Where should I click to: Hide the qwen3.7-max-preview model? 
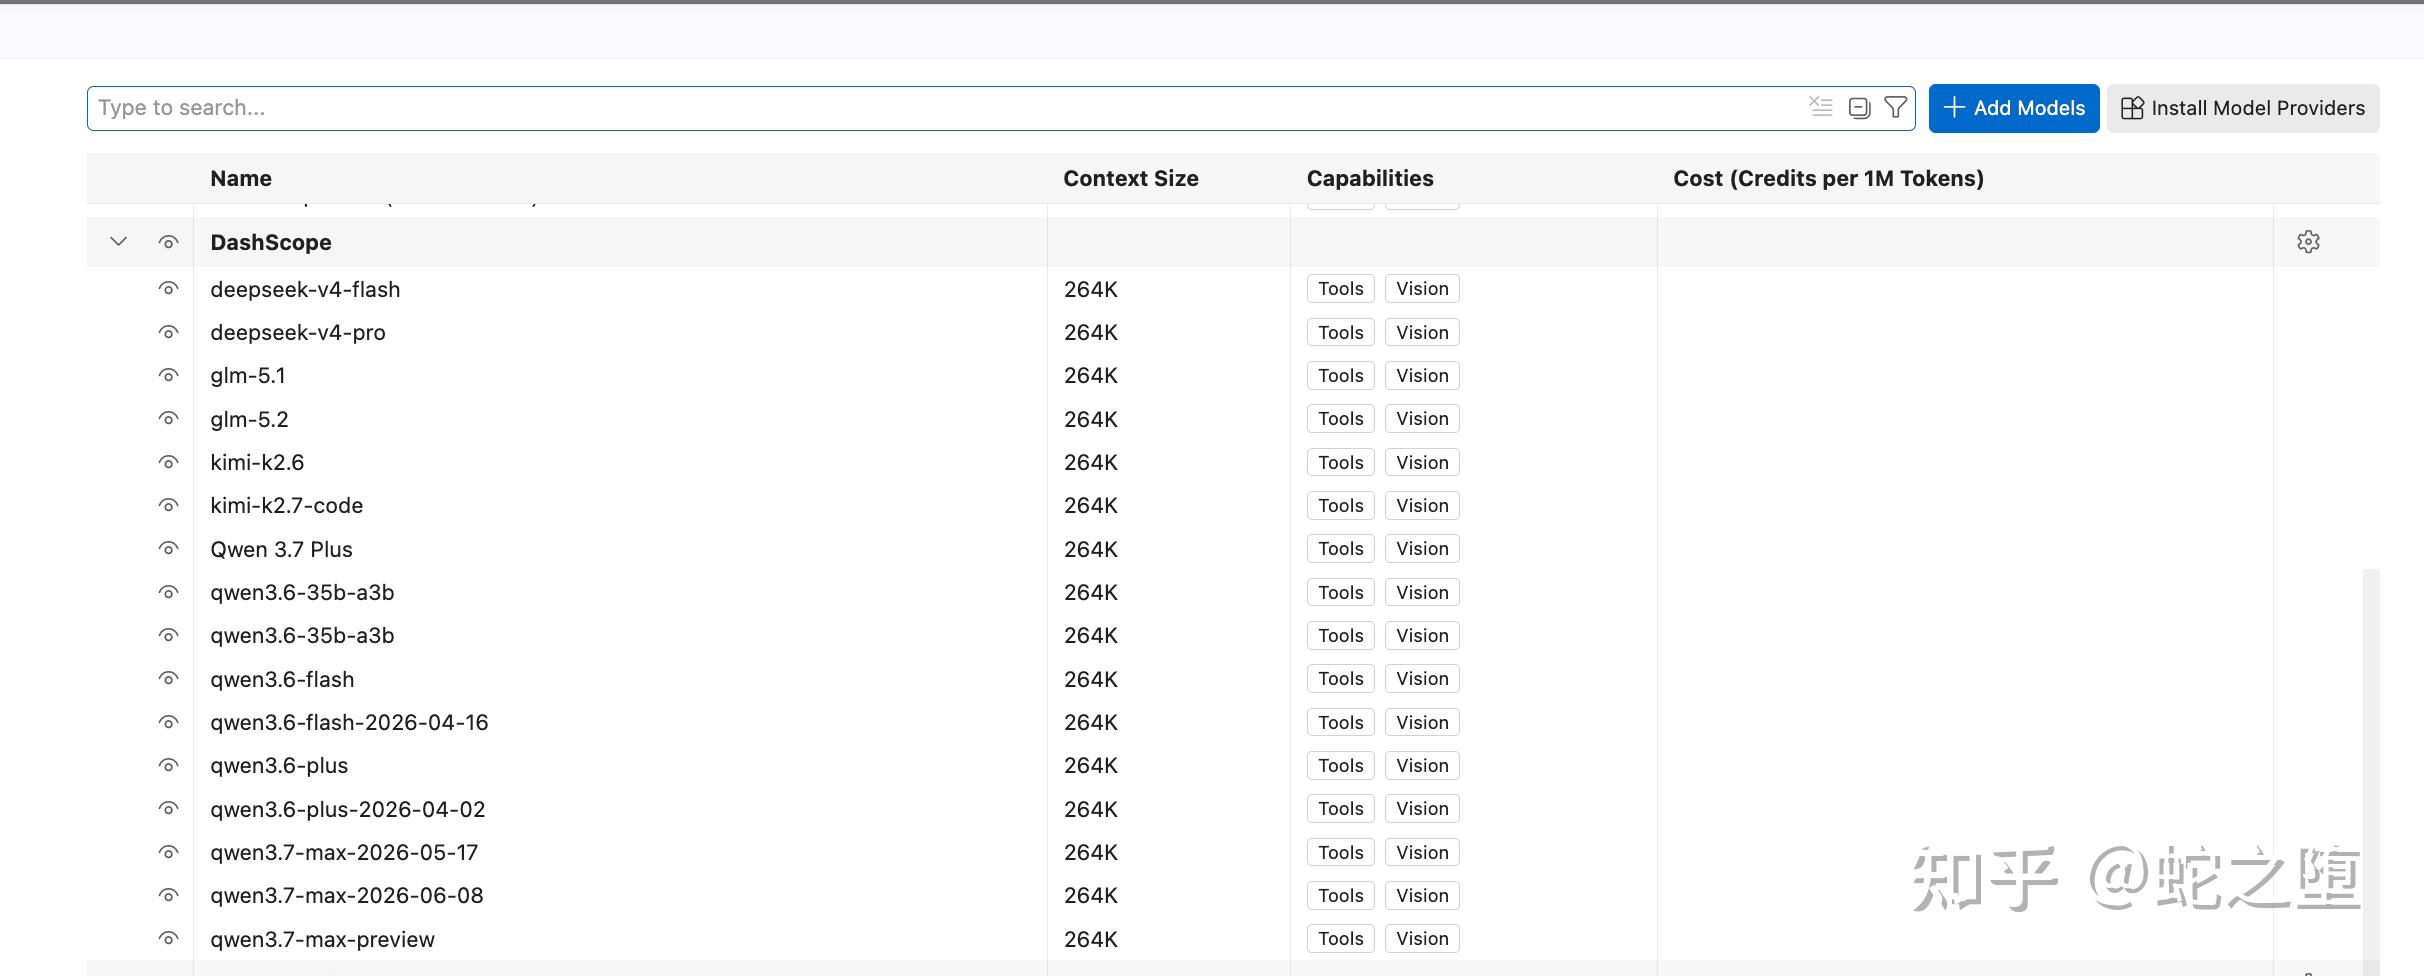(168, 939)
